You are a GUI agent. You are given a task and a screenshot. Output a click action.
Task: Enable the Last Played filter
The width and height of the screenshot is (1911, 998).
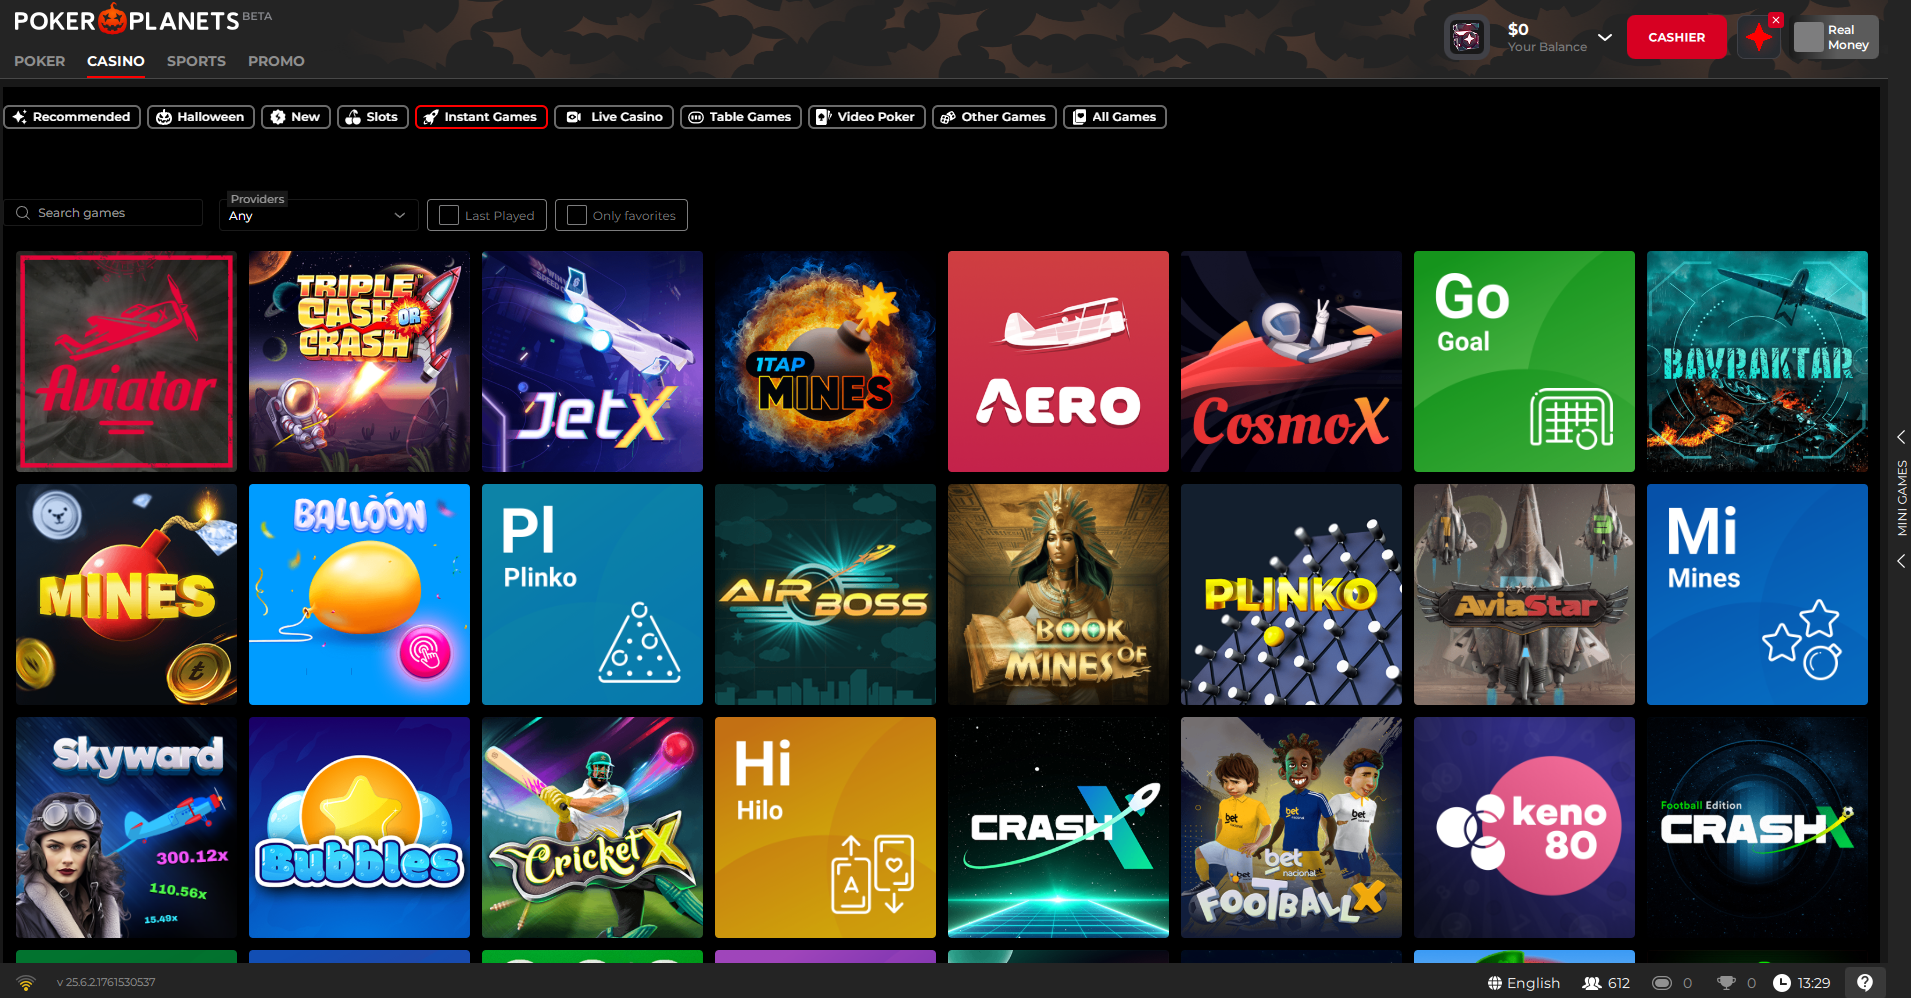(447, 214)
